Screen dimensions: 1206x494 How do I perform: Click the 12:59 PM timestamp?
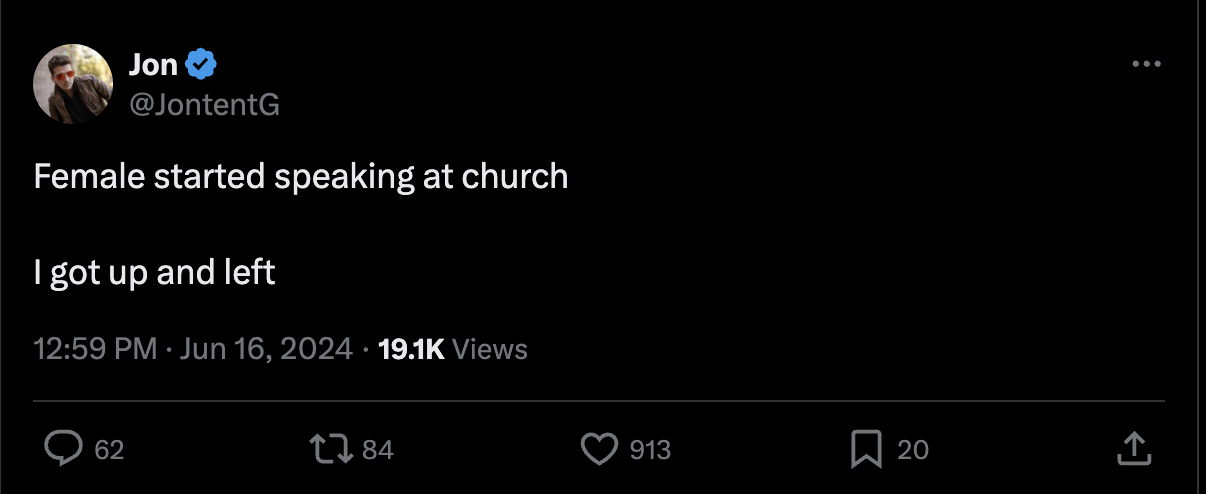pyautogui.click(x=95, y=349)
